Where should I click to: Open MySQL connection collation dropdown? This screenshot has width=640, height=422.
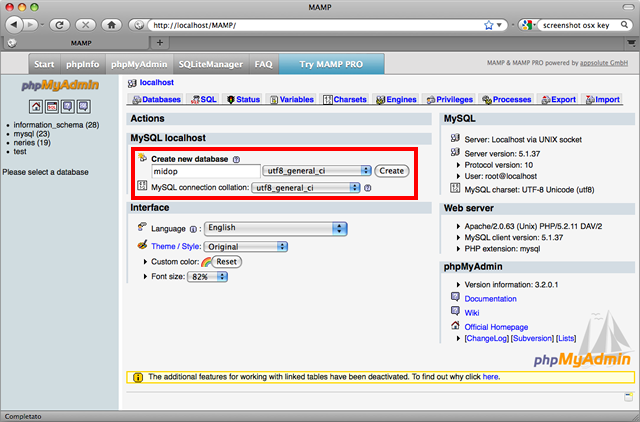(x=306, y=188)
